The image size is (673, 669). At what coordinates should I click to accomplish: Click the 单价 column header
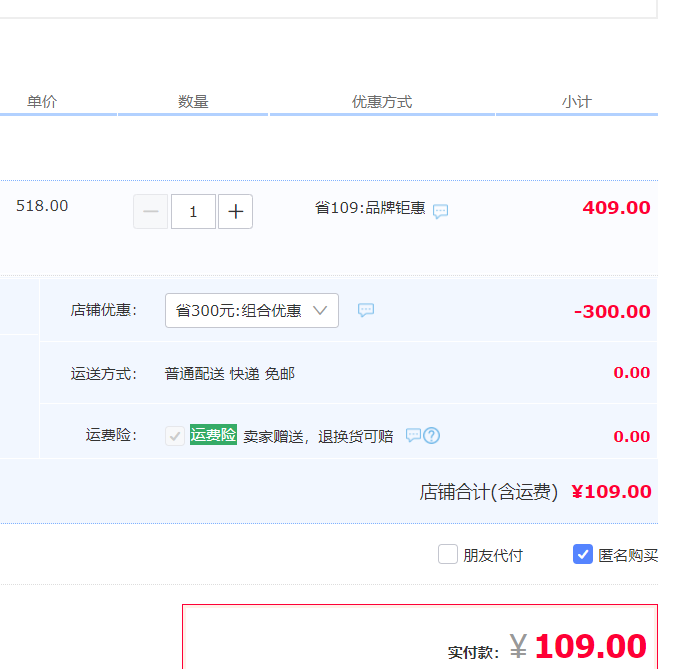click(42, 102)
